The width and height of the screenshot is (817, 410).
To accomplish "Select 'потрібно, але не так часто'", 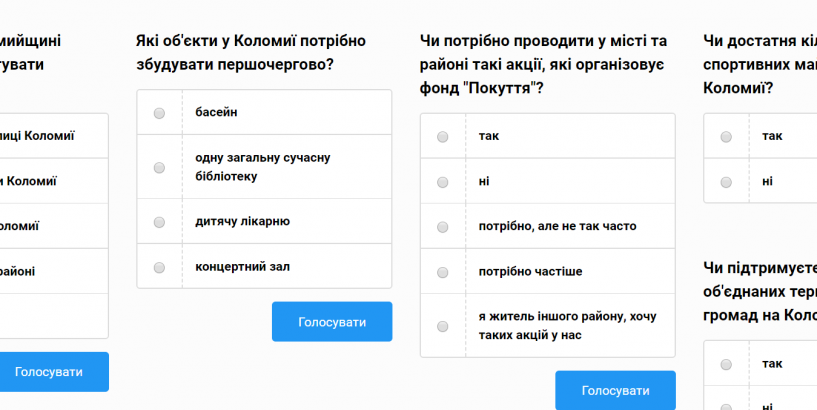I will (443, 227).
